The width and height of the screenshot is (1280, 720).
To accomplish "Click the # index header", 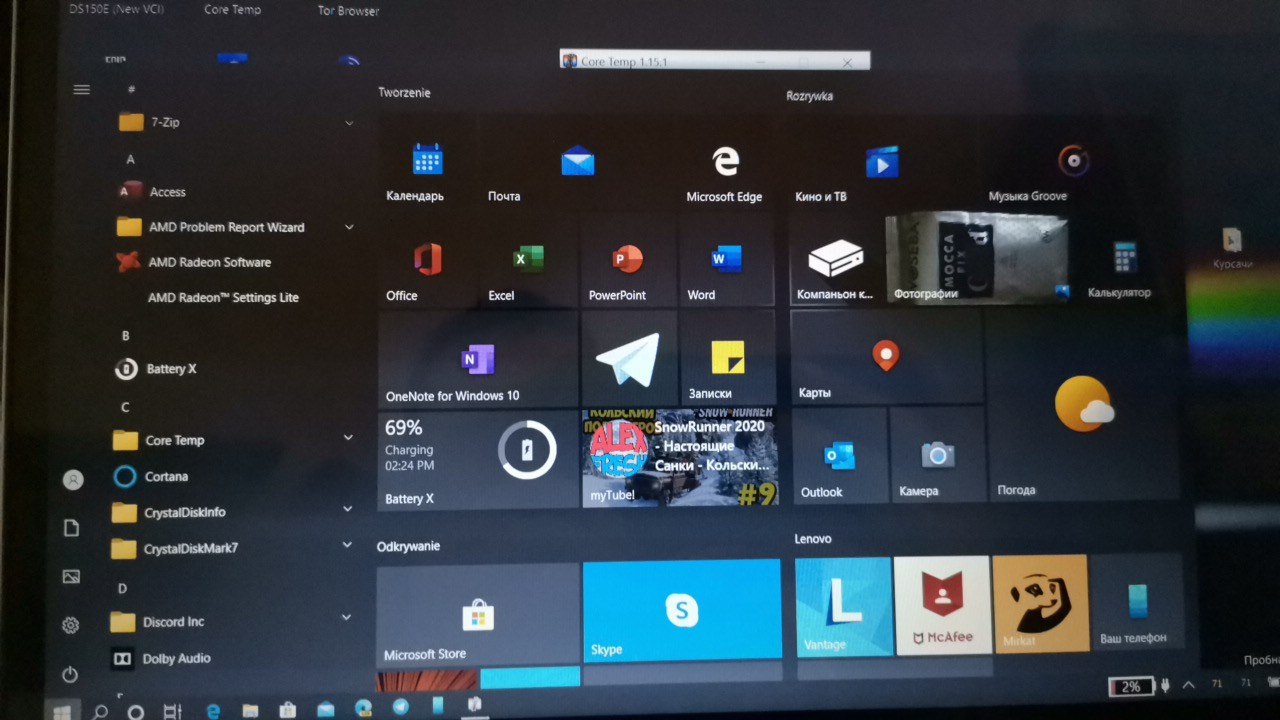I will [131, 89].
